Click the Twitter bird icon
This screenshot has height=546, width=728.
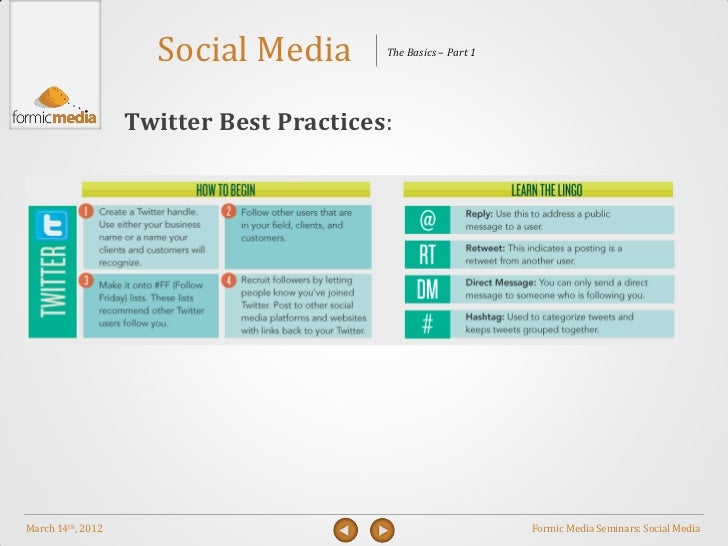coord(52,225)
